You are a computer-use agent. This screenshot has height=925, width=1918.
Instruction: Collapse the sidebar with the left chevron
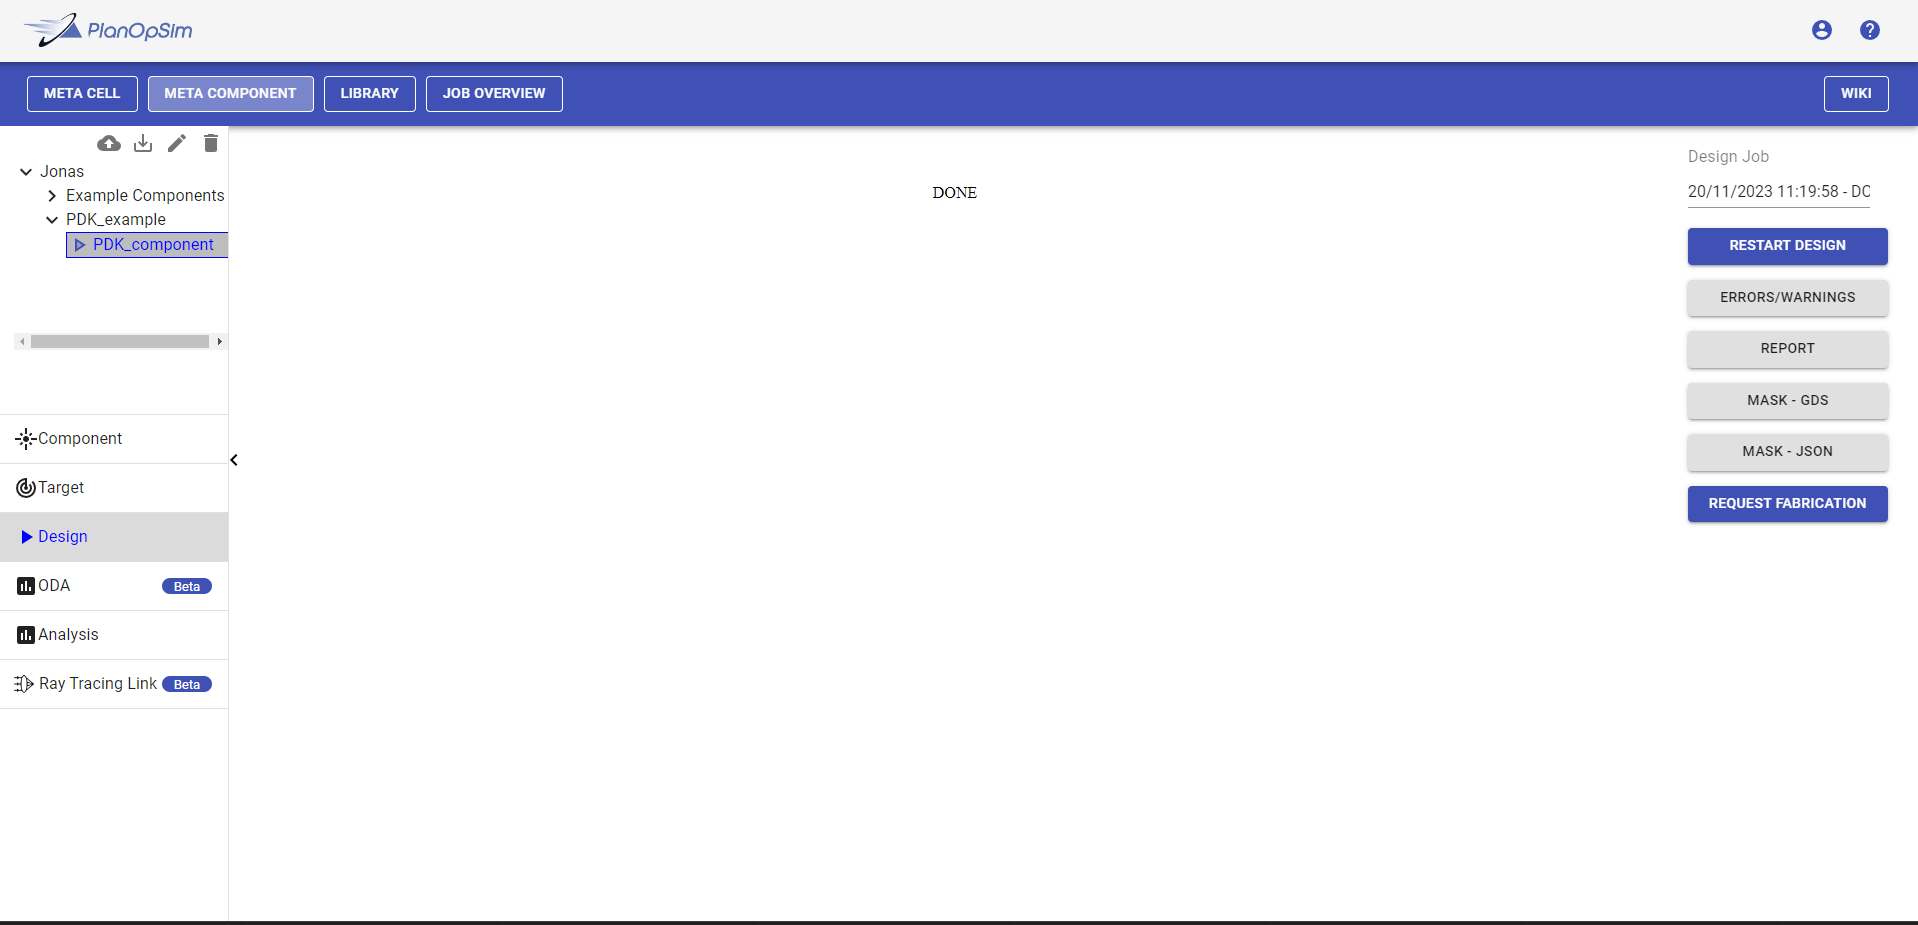click(x=234, y=460)
